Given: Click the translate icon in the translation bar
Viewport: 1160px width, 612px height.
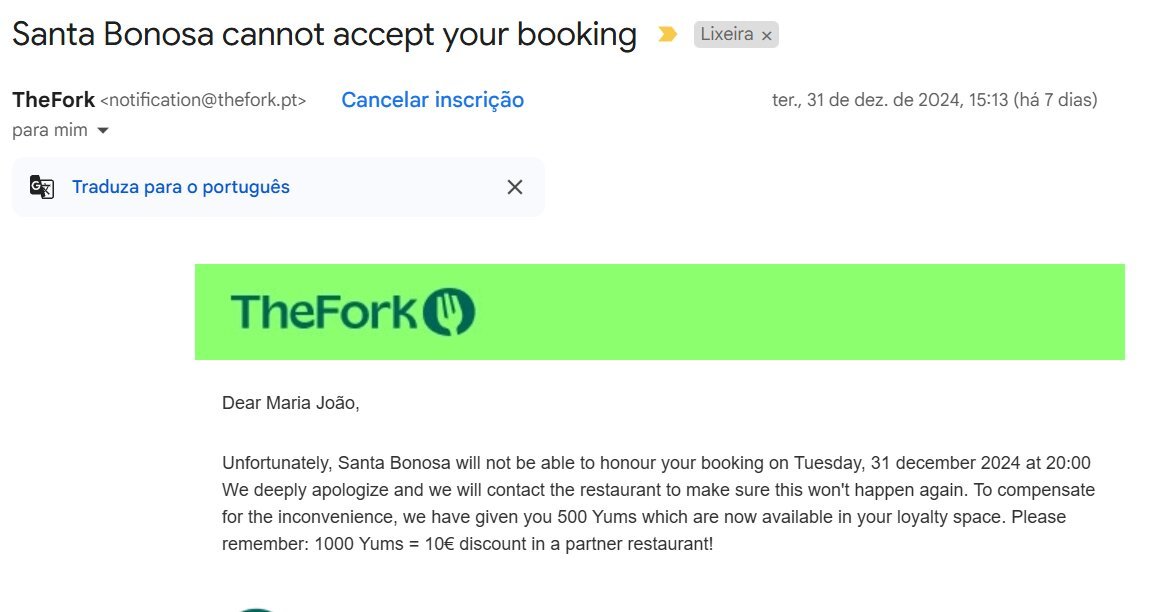Looking at the screenshot, I should [42, 187].
